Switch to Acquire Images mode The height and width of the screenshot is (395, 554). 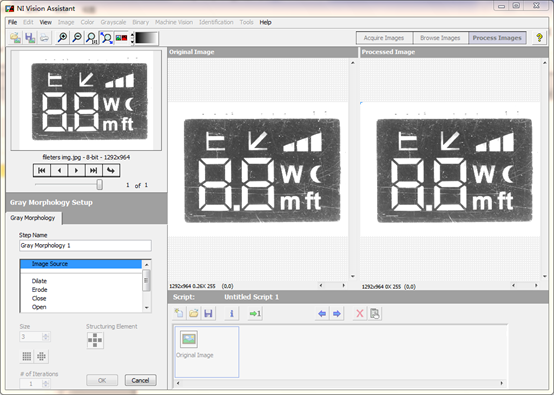click(x=384, y=38)
